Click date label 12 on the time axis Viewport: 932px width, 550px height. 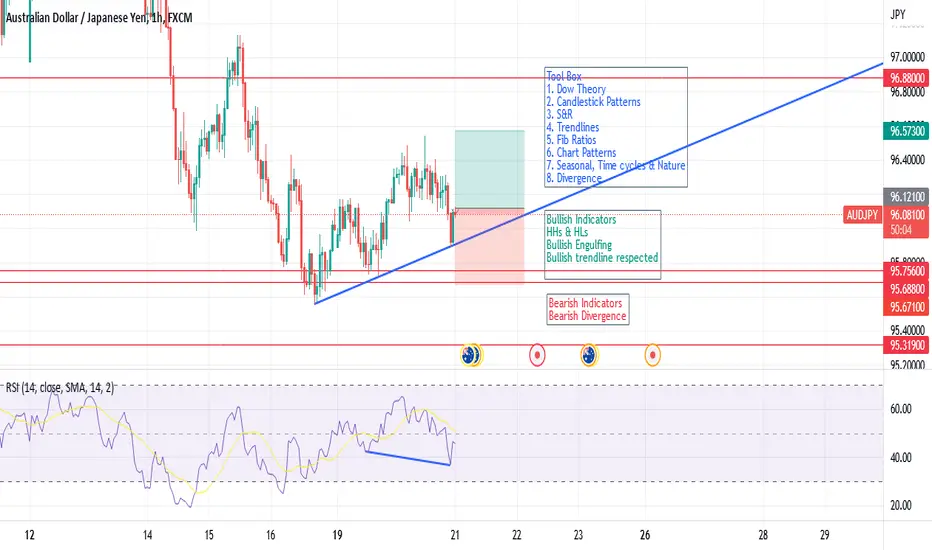tap(30, 535)
